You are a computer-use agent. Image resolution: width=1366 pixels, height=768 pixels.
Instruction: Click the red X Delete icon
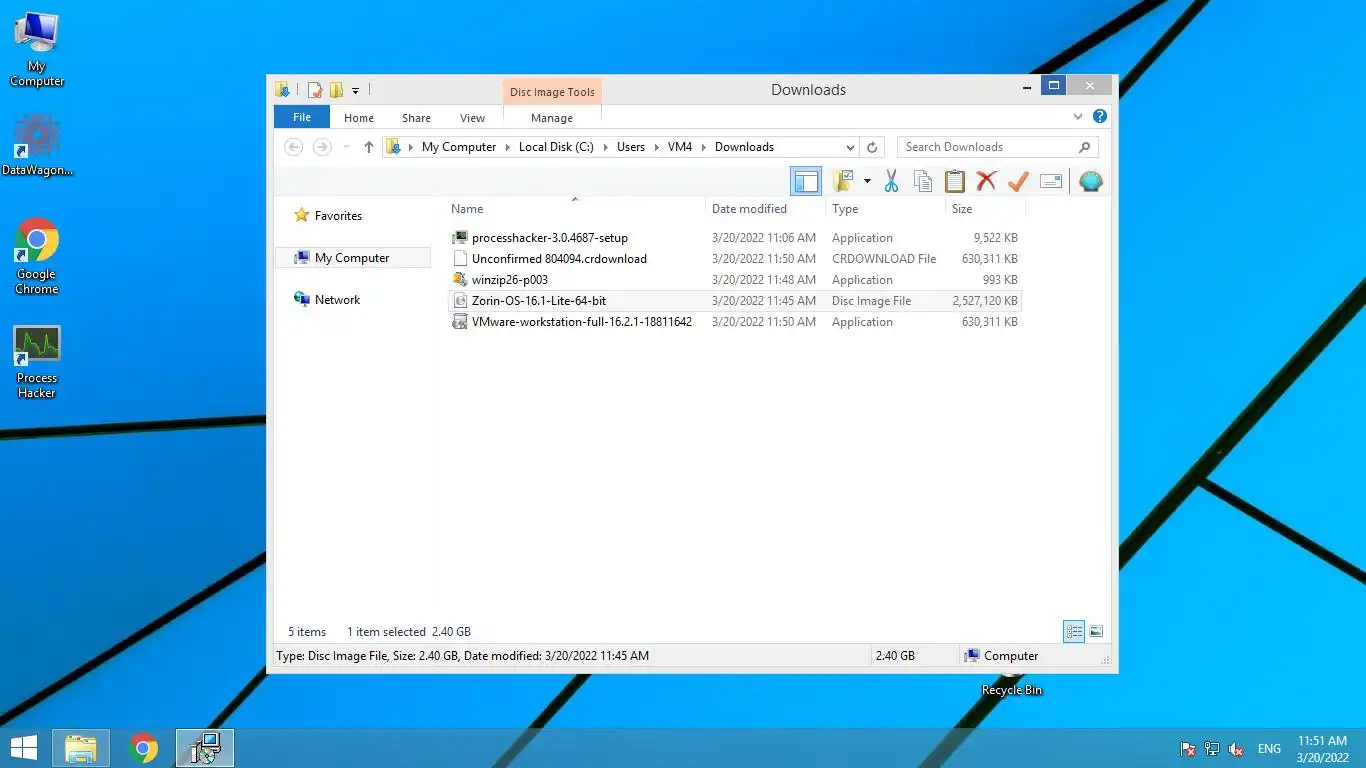(987, 181)
